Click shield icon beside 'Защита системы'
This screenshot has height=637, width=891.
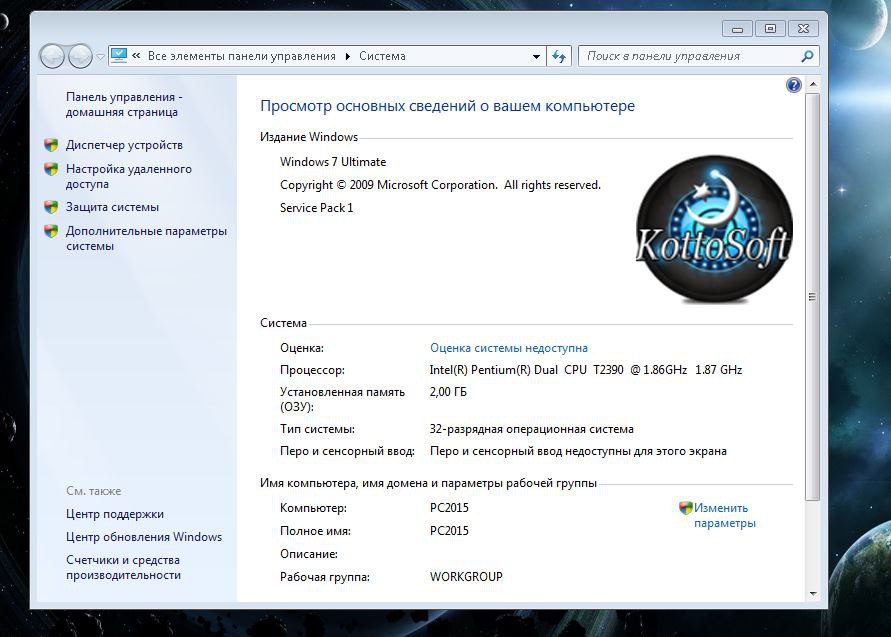click(51, 207)
